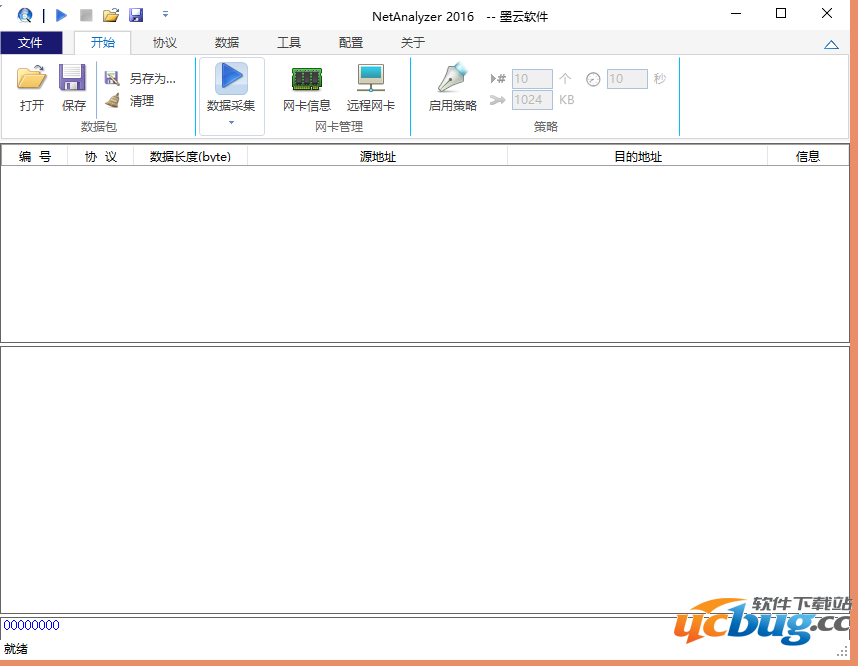This screenshot has width=858, height=666.
Task: Click quick access open folder icon
Action: coord(111,15)
